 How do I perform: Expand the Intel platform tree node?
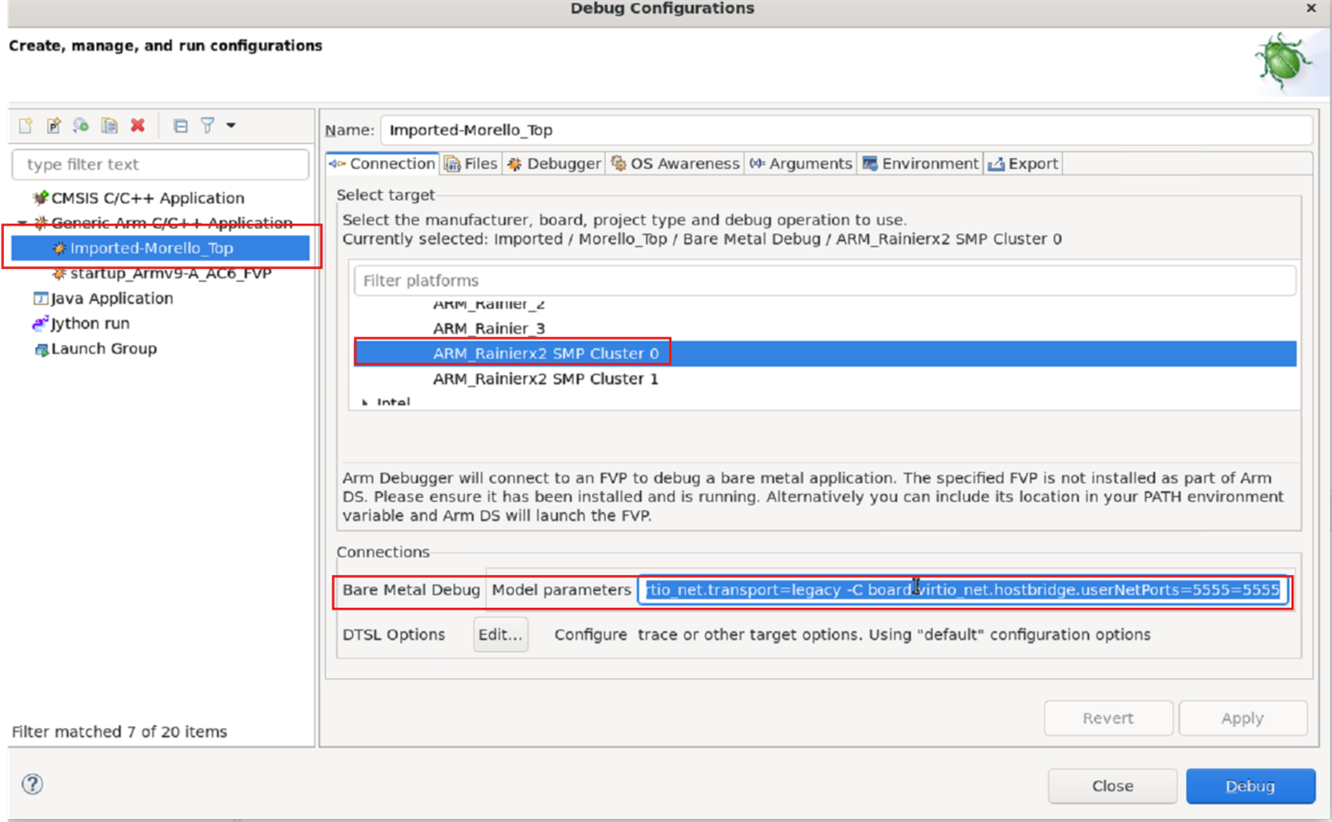(364, 403)
